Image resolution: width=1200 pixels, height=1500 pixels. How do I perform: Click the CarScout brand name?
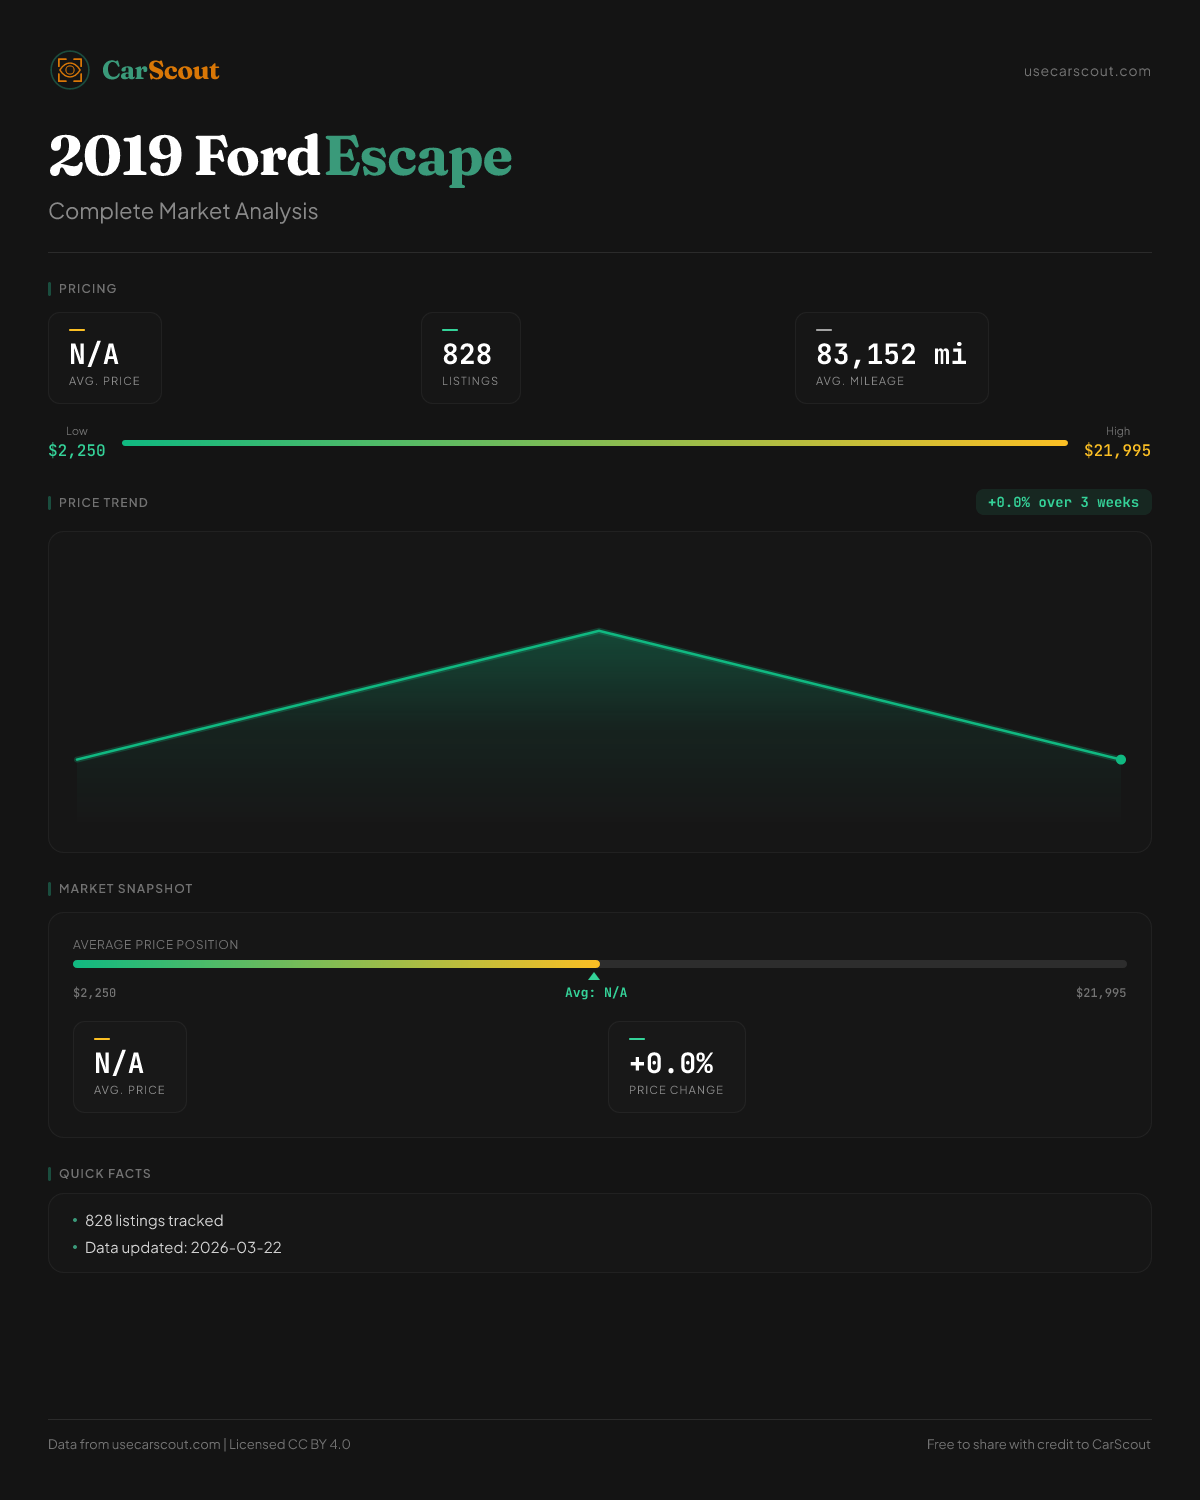click(161, 70)
